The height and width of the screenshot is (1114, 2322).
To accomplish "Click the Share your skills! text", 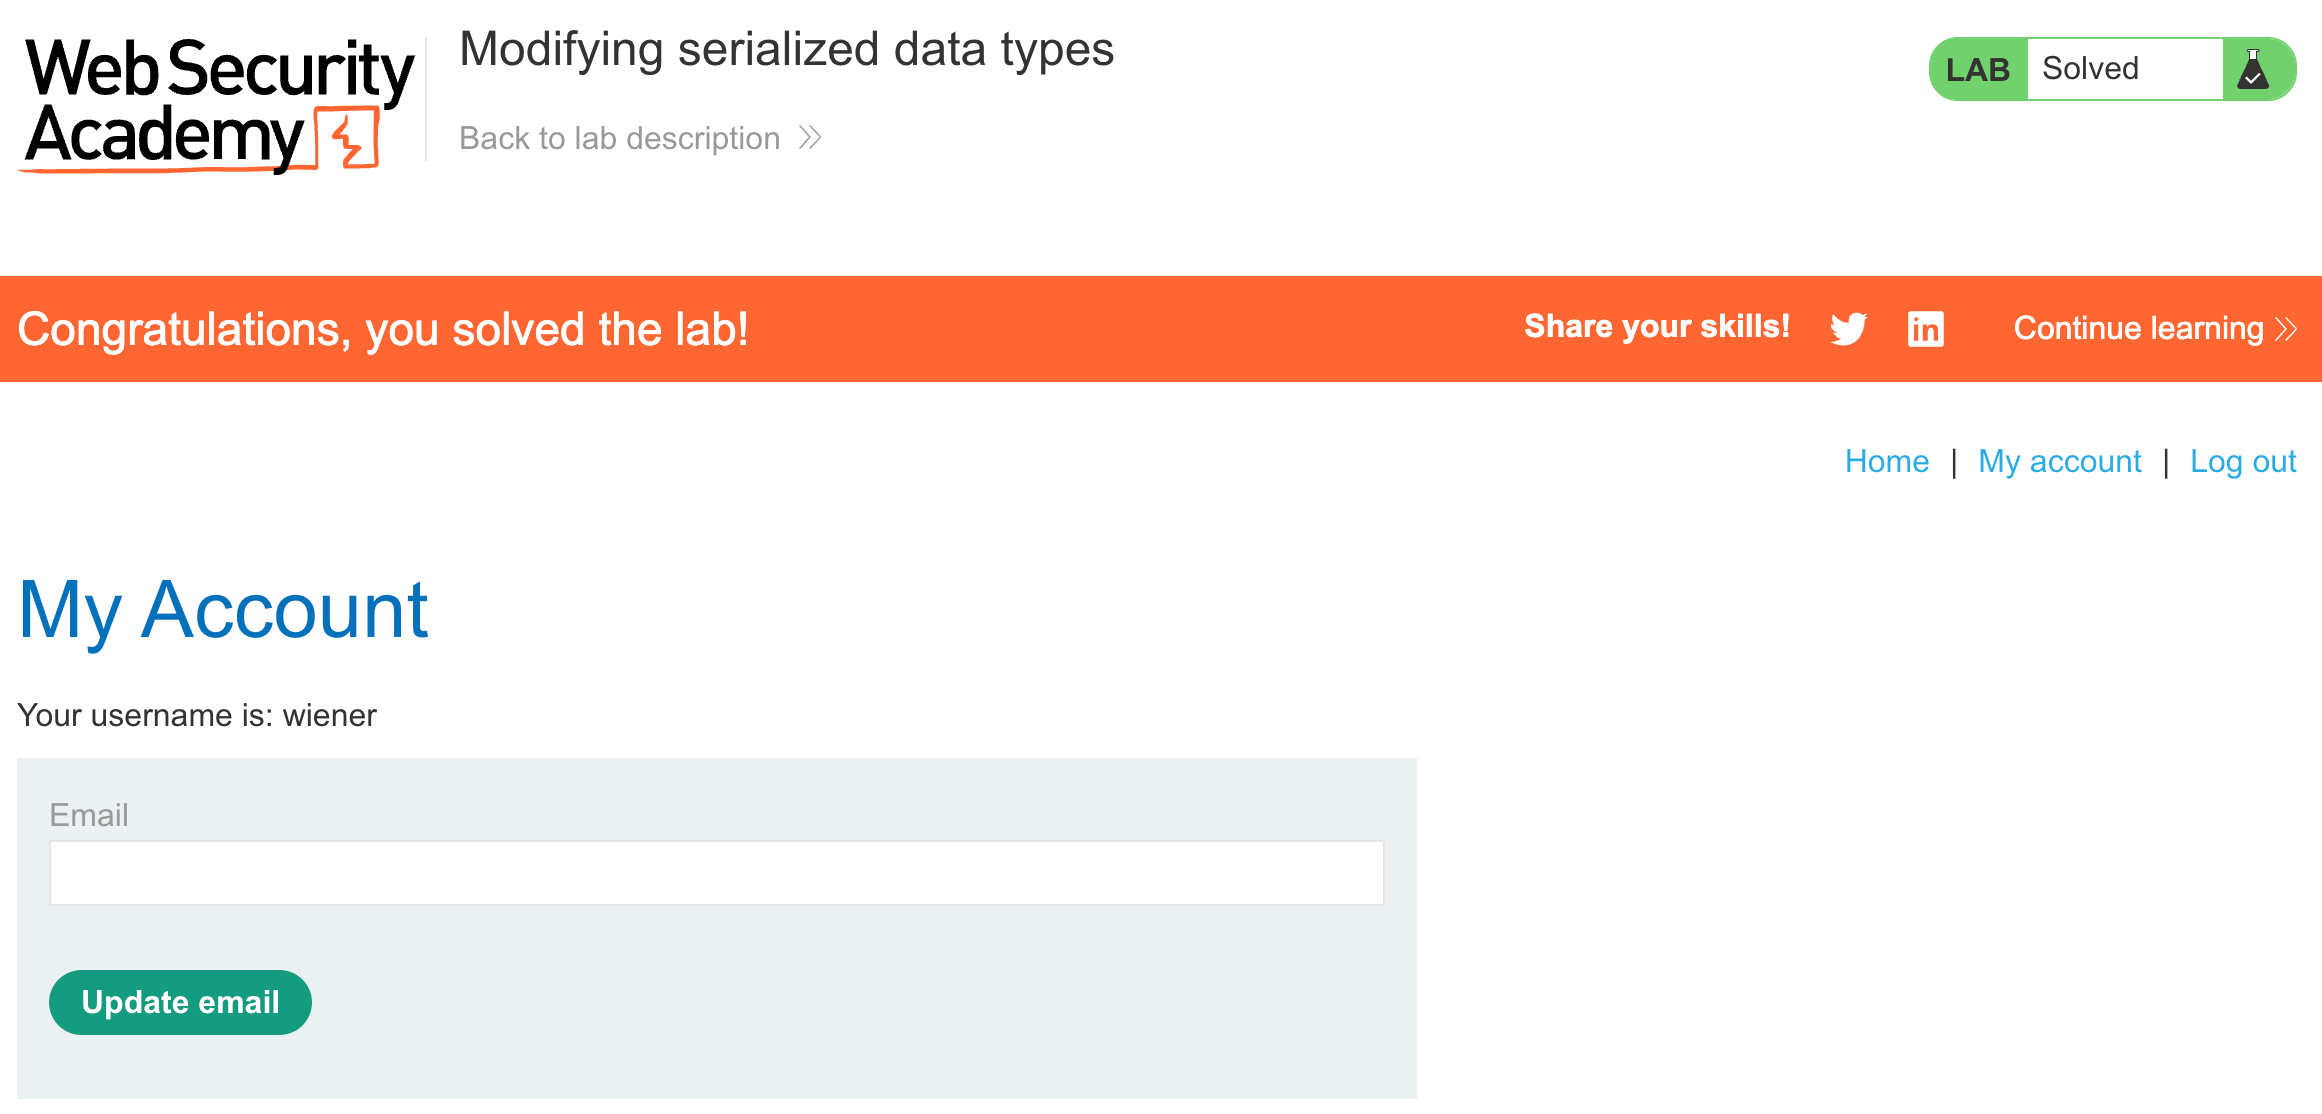I will click(1656, 327).
